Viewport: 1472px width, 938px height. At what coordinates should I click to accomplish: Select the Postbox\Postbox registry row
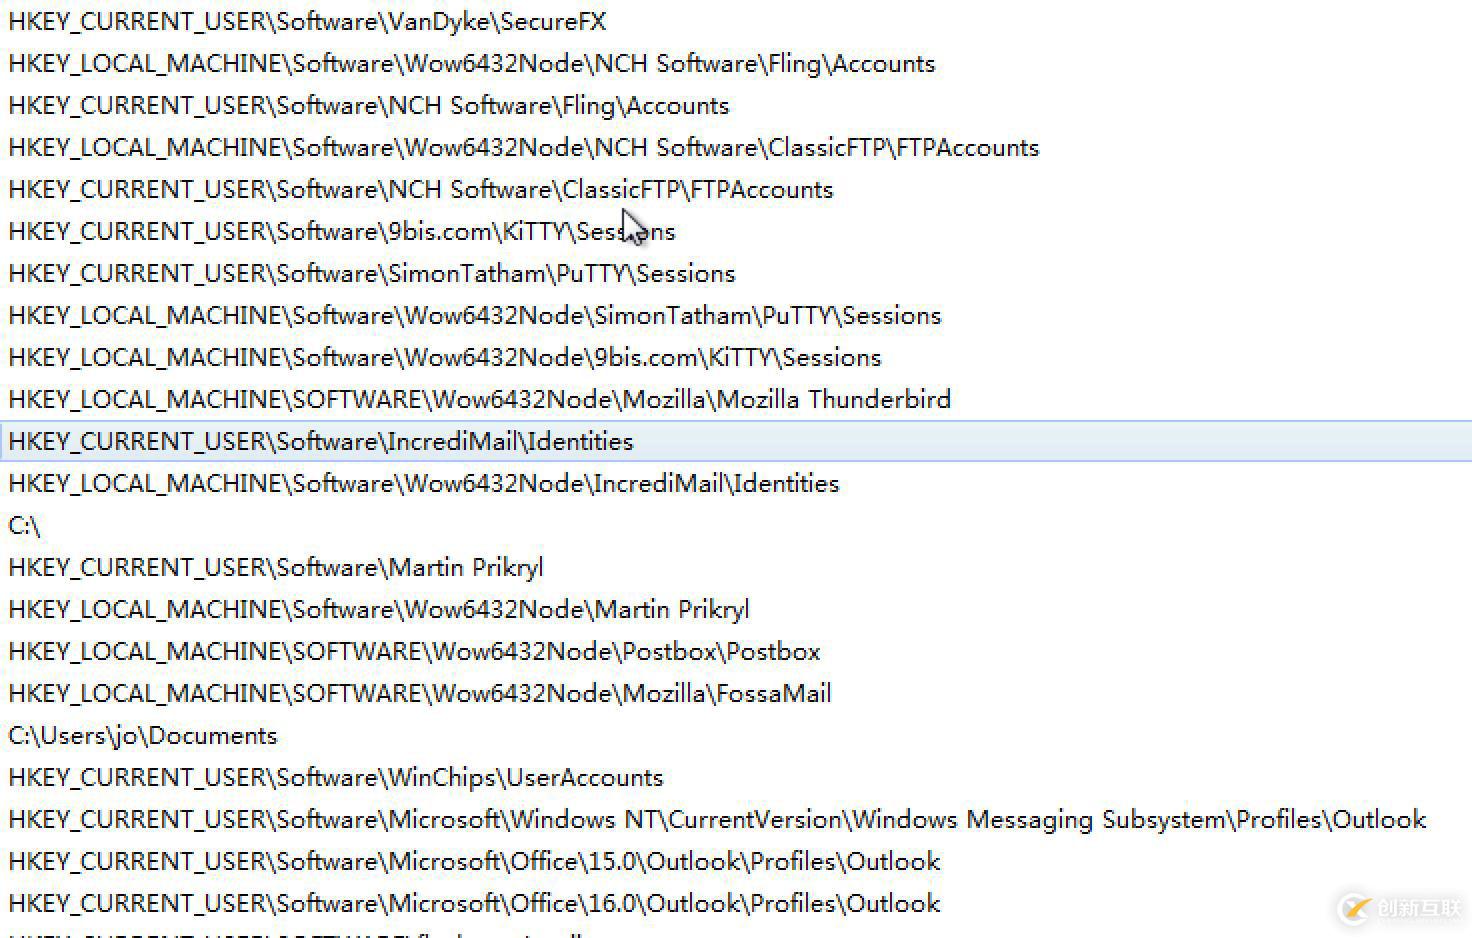pos(736,651)
